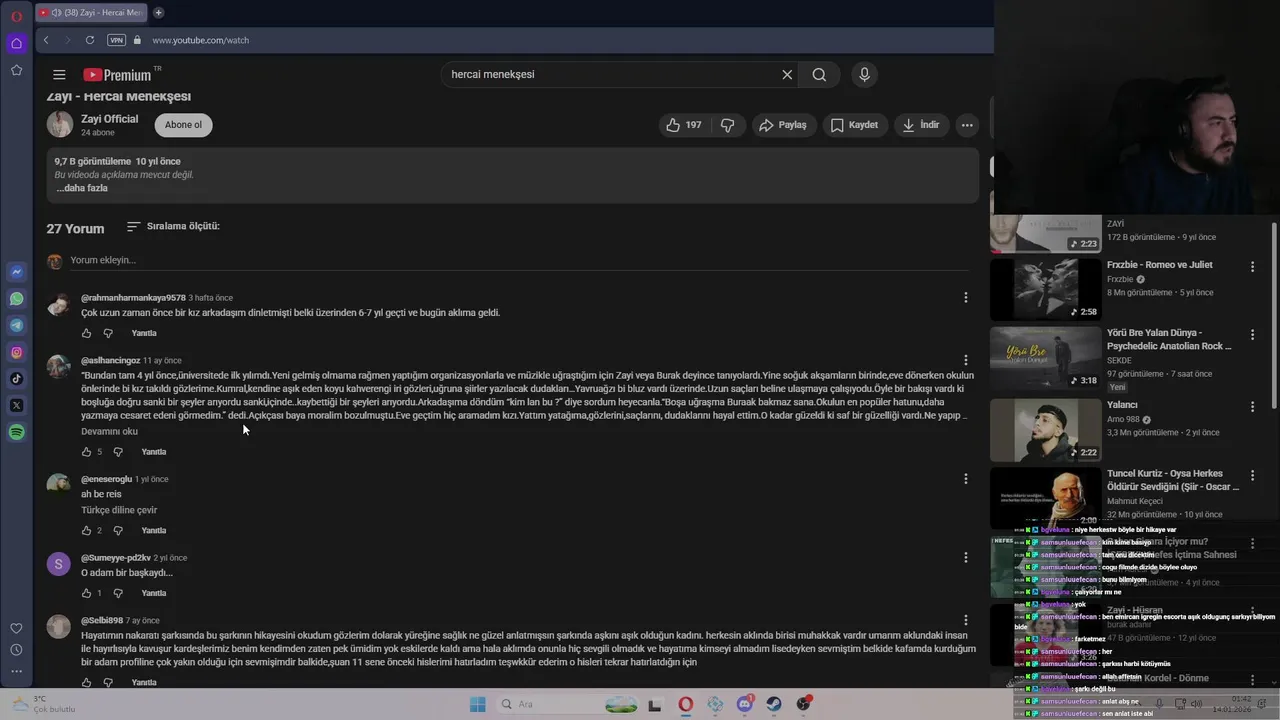1280x720 pixels.
Task: Open Telegram in the Opera sidebar
Action: 16,325
